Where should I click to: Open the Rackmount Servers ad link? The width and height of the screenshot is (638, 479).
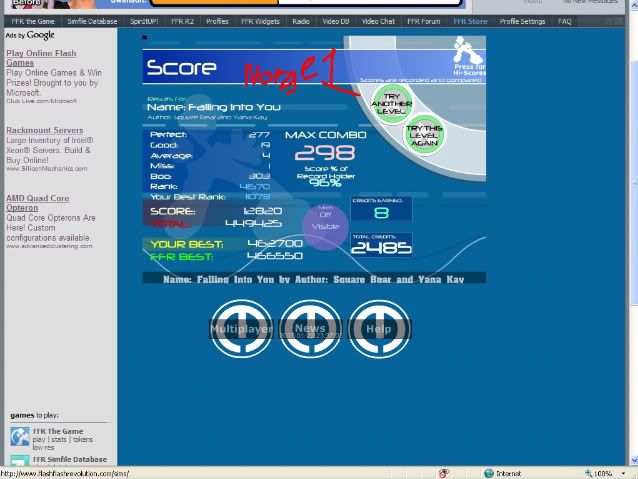click(45, 130)
